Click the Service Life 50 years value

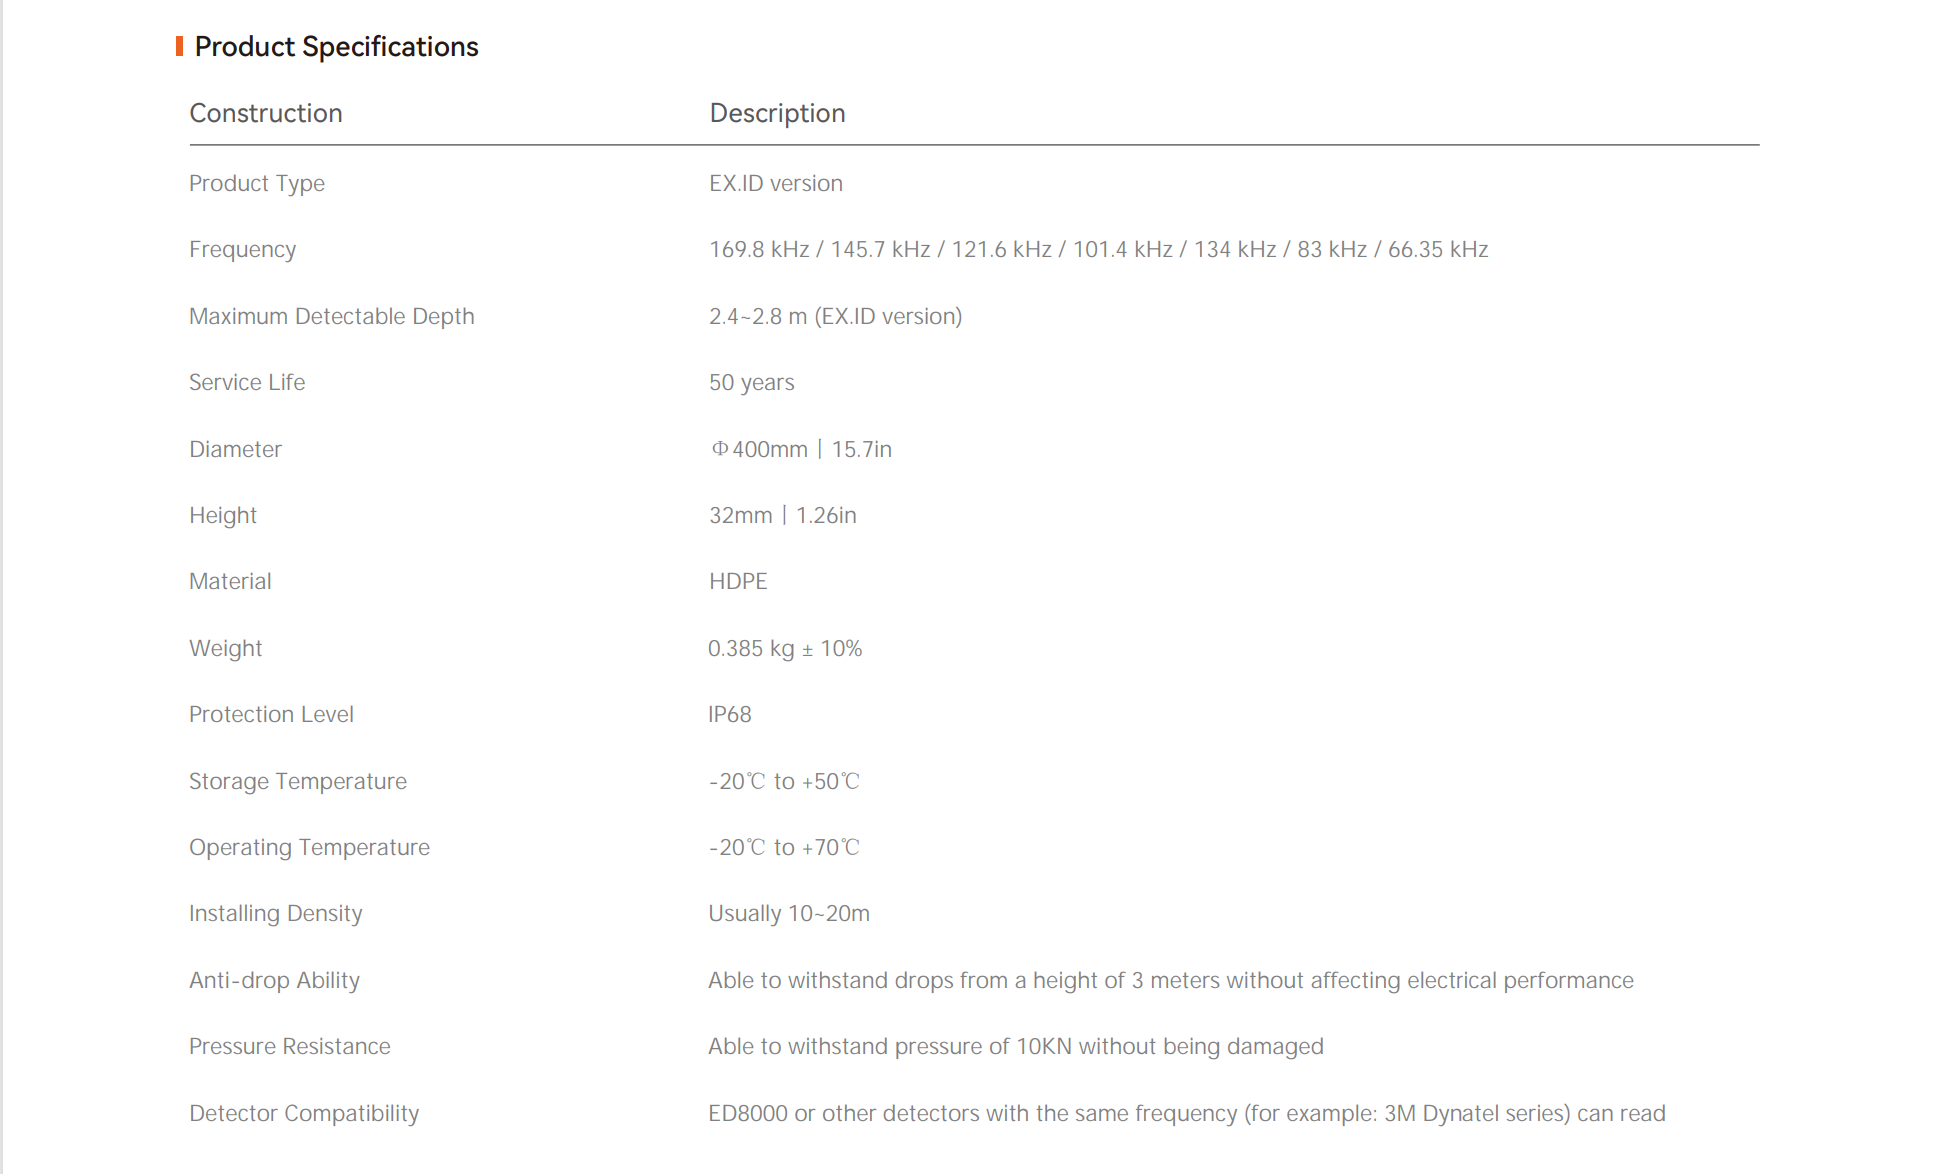752,383
